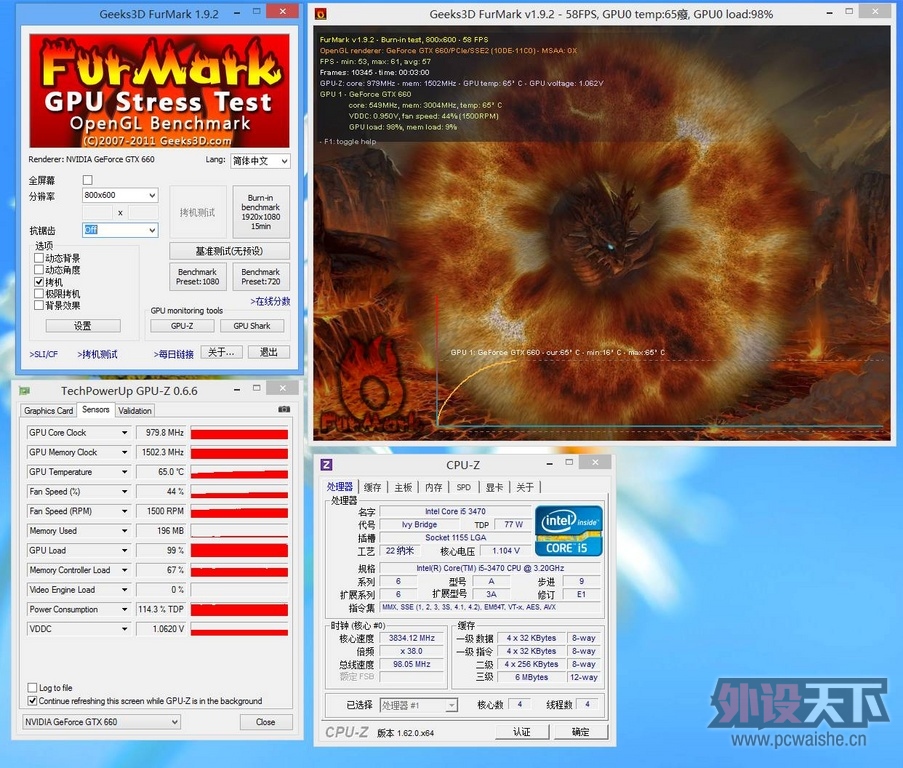Click the CPU-Z purple Z title icon
Viewport: 903px width, 768px height.
pos(326,465)
